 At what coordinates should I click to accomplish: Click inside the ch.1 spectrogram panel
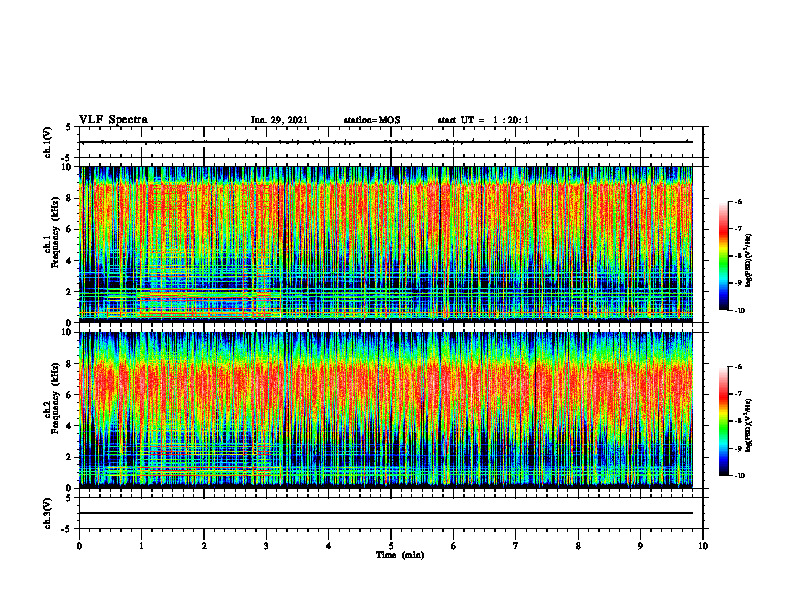pyautogui.click(x=386, y=244)
